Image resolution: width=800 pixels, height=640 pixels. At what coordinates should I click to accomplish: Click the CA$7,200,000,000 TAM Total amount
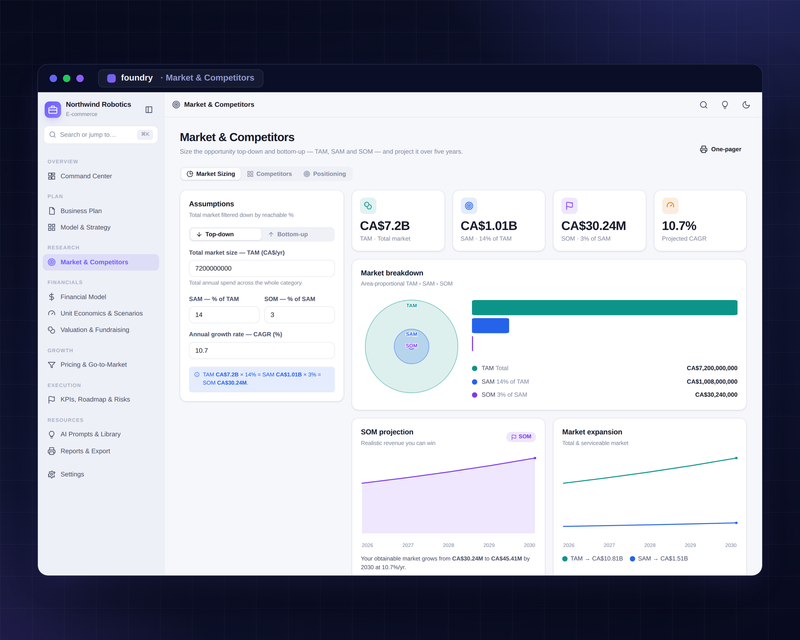coord(712,368)
